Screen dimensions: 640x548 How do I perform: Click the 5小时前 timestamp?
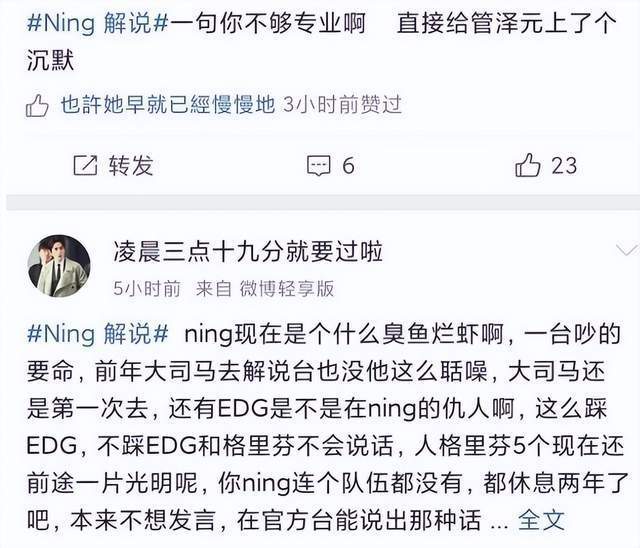(147, 289)
